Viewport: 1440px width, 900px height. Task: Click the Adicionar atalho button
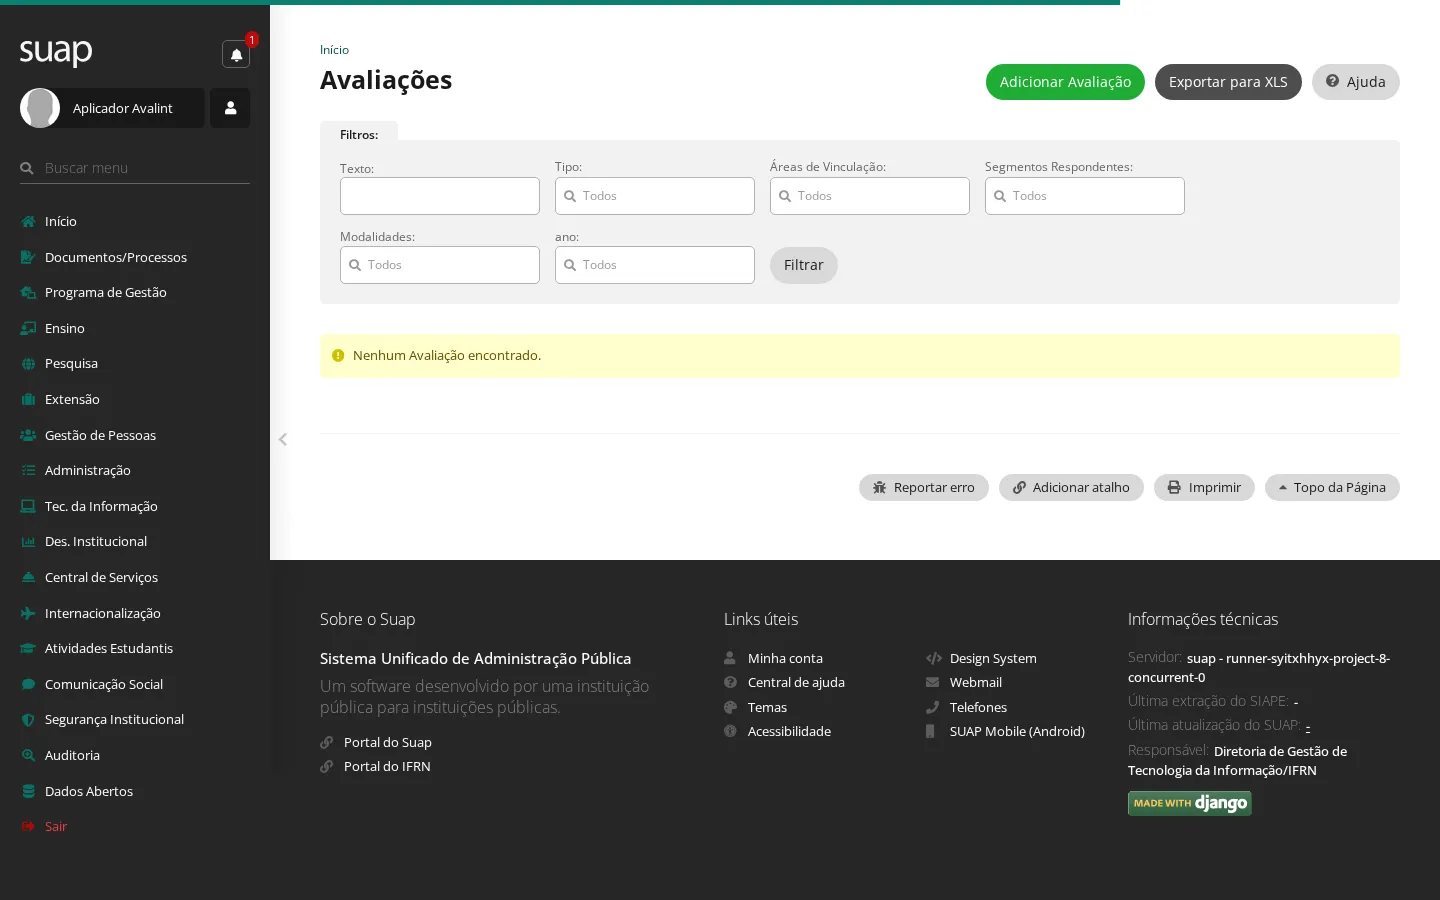pos(1071,487)
